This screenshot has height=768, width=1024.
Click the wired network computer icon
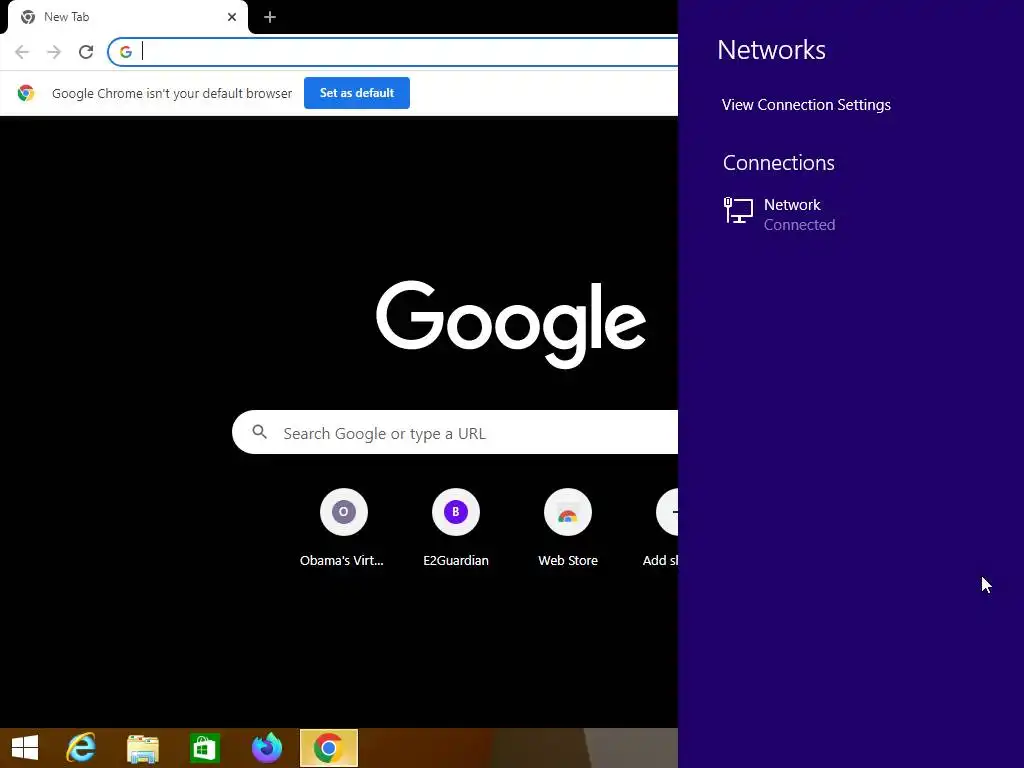(x=738, y=211)
